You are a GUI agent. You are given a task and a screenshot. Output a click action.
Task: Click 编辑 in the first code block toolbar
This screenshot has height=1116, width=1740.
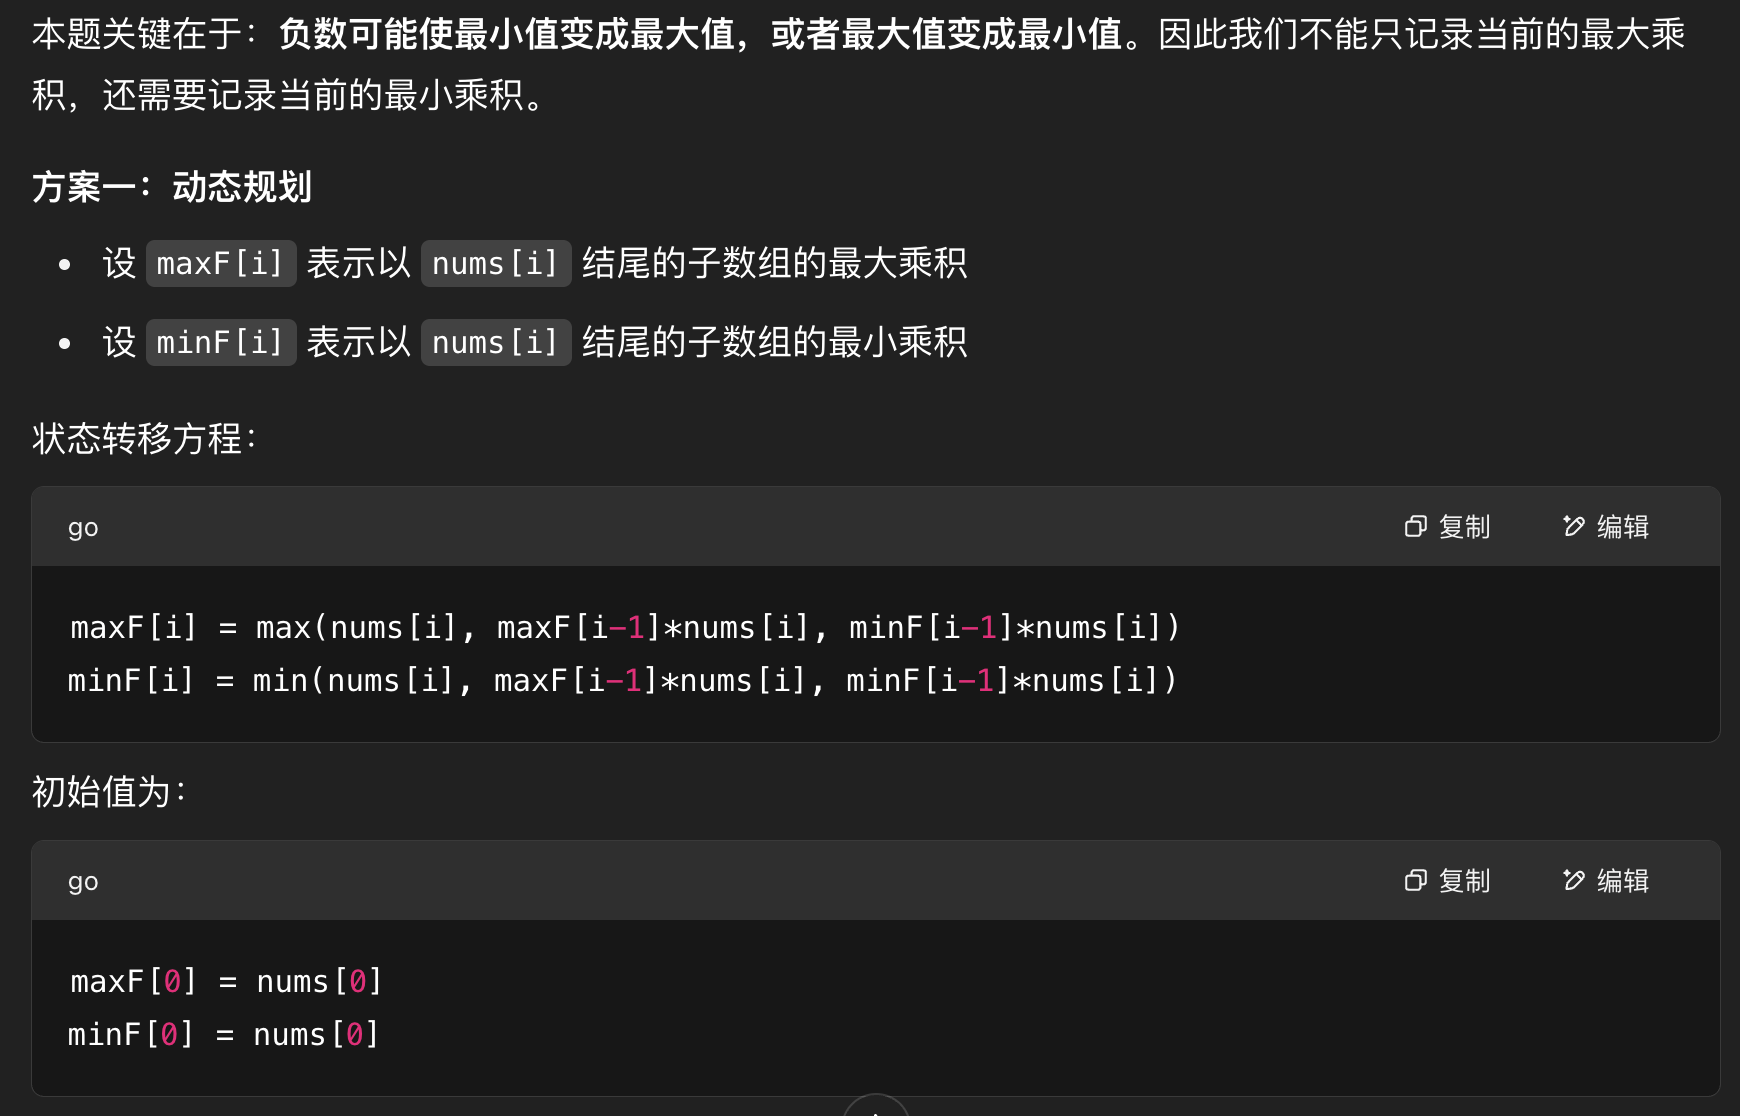[x=1624, y=527]
